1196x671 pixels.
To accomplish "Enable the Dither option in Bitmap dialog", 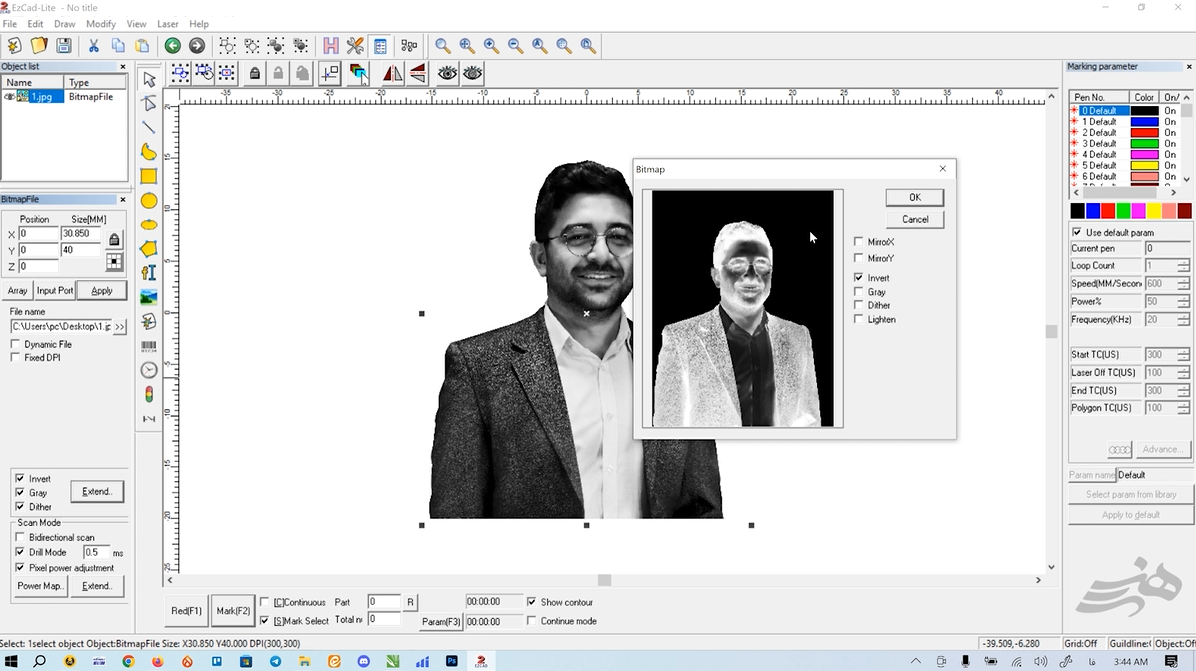I will (x=859, y=306).
